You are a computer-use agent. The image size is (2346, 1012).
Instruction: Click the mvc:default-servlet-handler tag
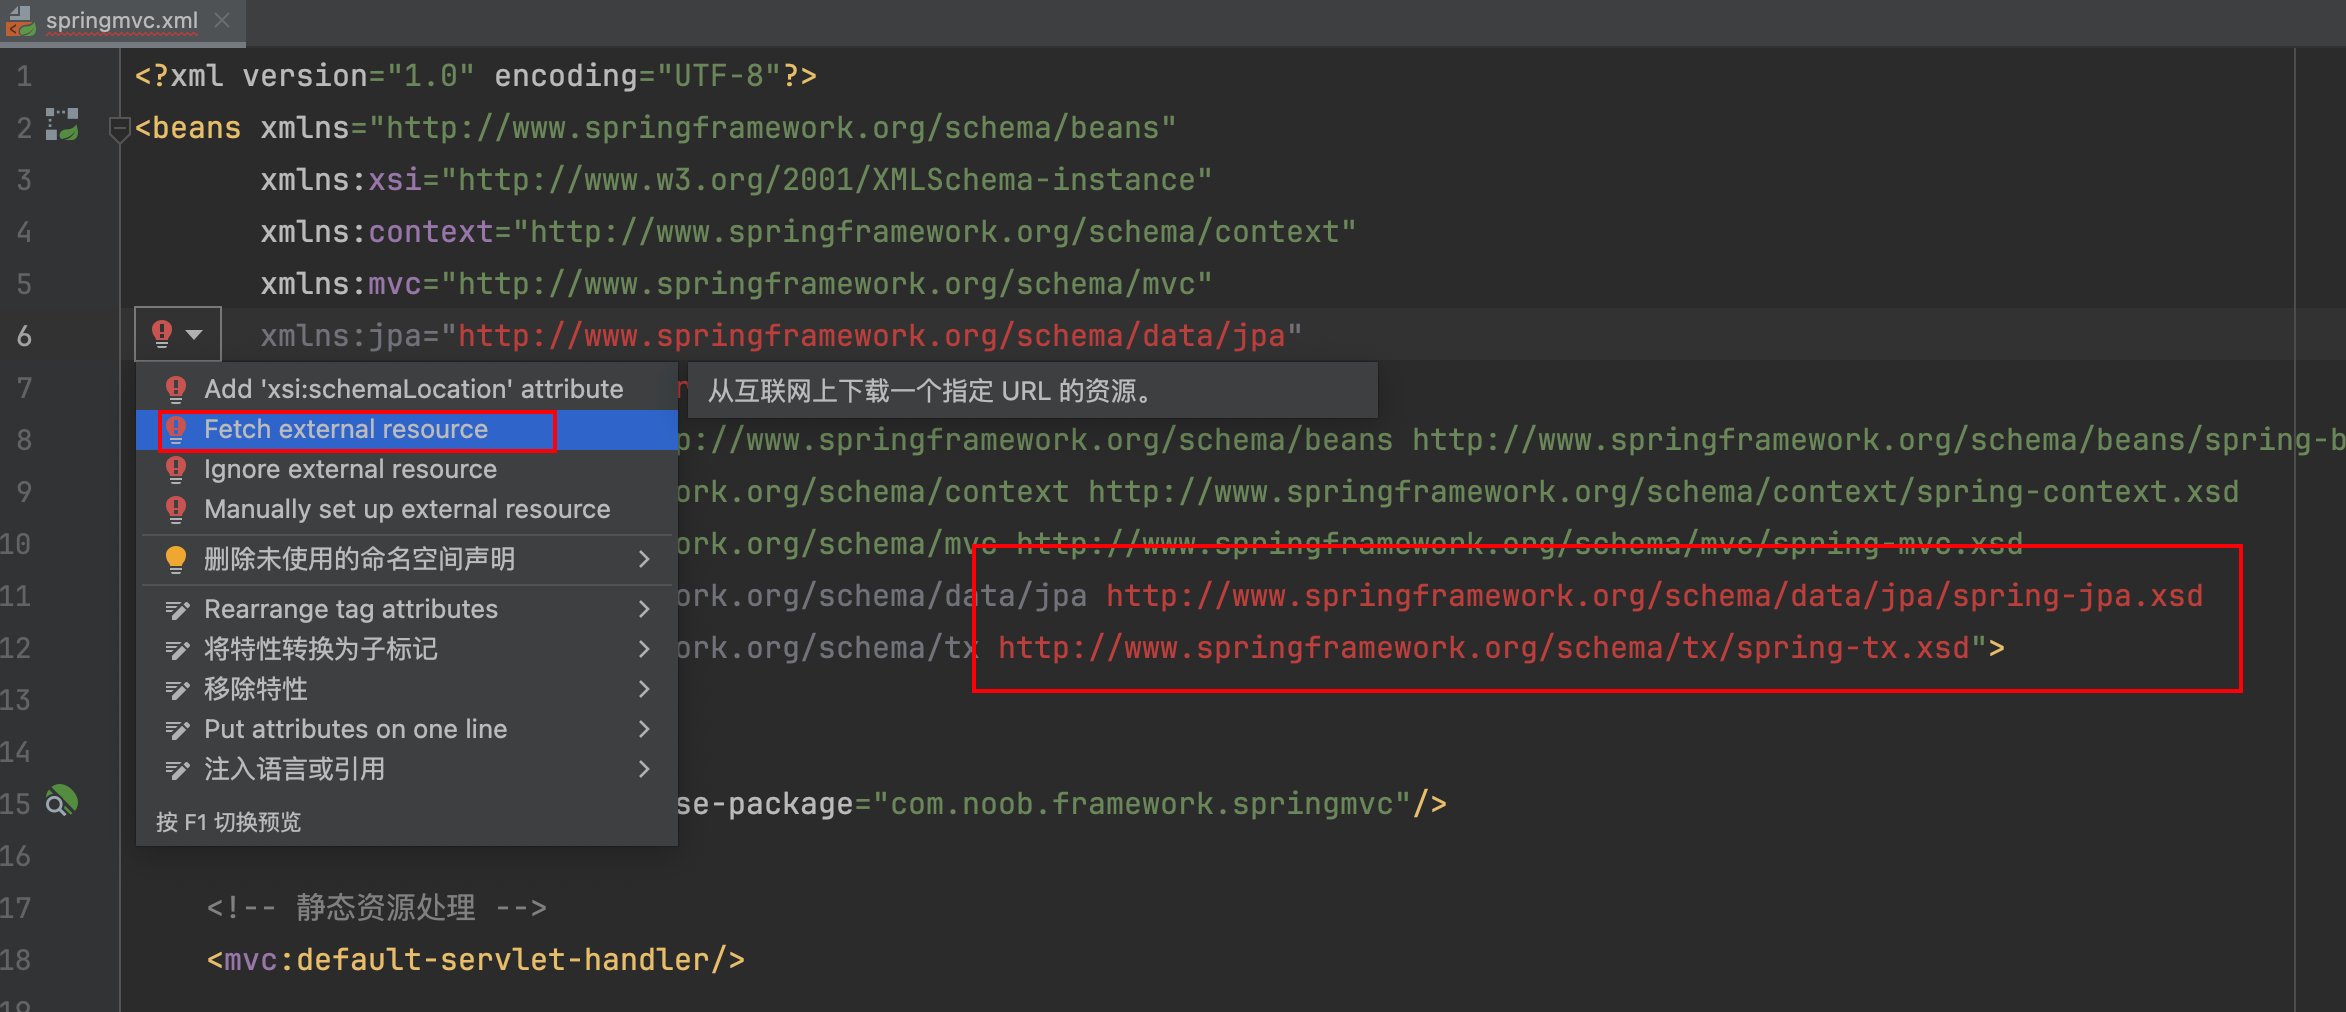click(x=476, y=960)
